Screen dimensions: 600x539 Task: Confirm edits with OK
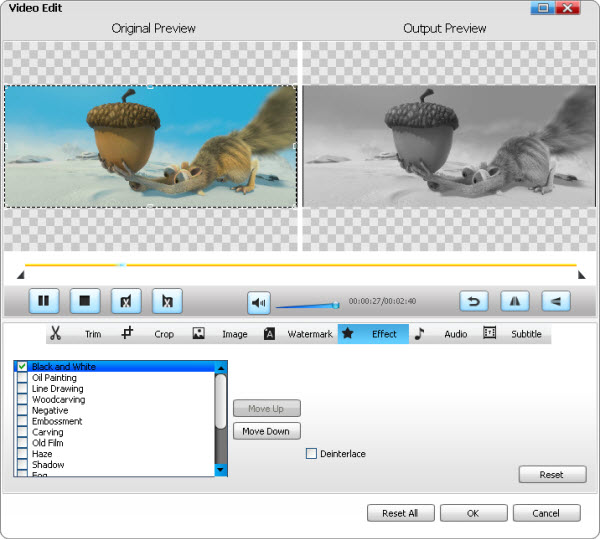[x=473, y=513]
